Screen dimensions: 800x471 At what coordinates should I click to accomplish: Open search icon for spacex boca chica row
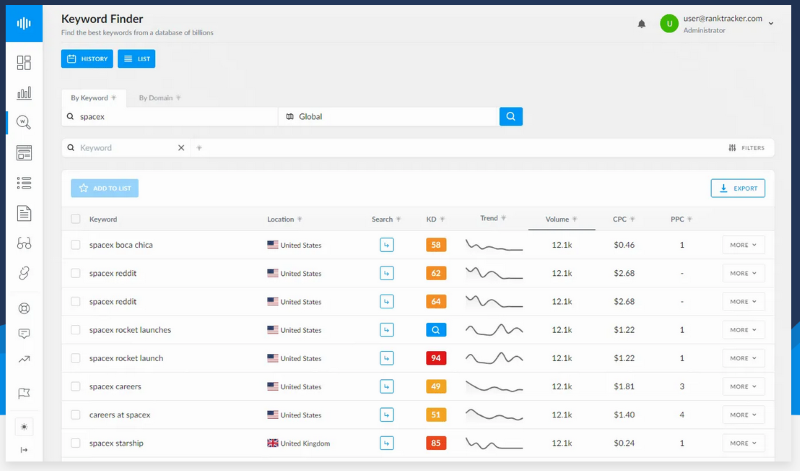387,245
